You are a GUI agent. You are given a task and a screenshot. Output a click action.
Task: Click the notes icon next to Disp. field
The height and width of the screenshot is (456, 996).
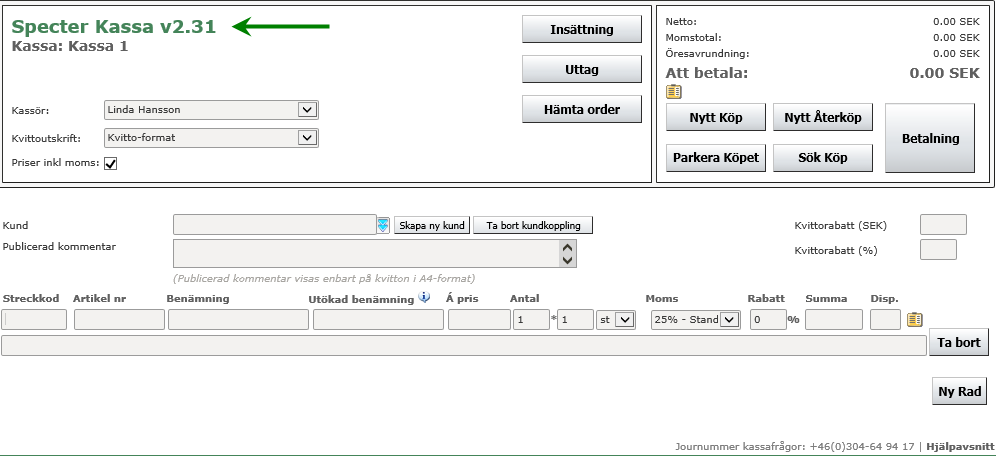tap(914, 320)
